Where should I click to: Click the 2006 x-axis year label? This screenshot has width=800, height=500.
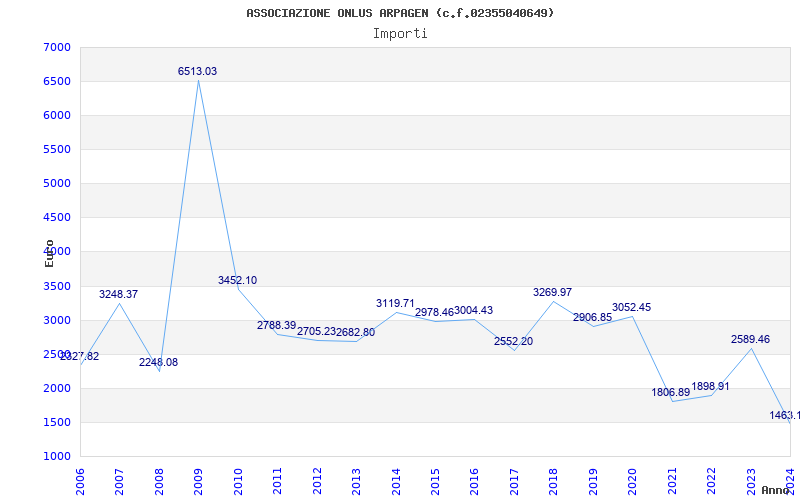(x=80, y=481)
